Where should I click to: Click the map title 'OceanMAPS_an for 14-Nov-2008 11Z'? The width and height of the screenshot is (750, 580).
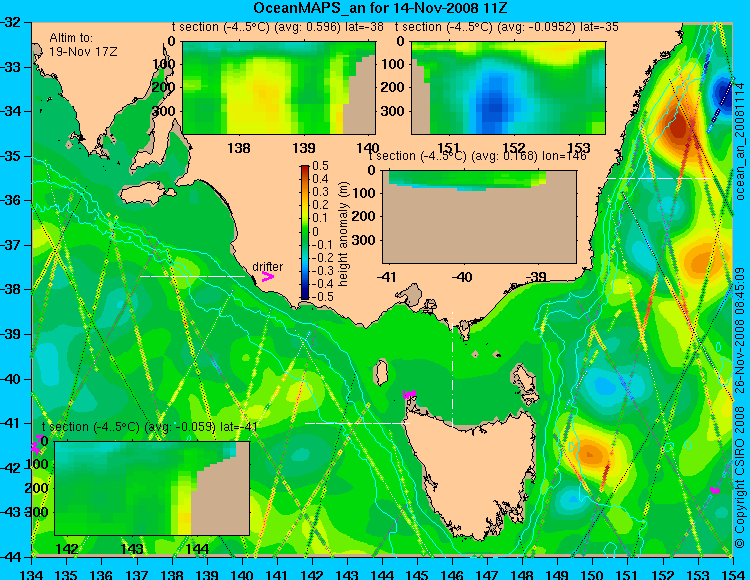(x=381, y=8)
